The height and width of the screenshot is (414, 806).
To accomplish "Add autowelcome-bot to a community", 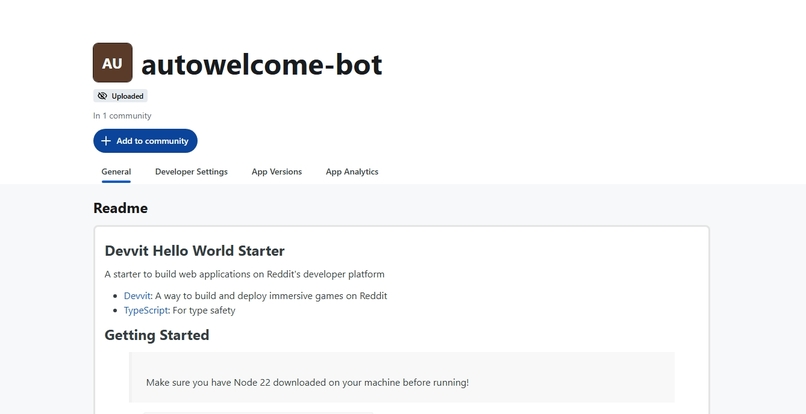I will pos(145,141).
